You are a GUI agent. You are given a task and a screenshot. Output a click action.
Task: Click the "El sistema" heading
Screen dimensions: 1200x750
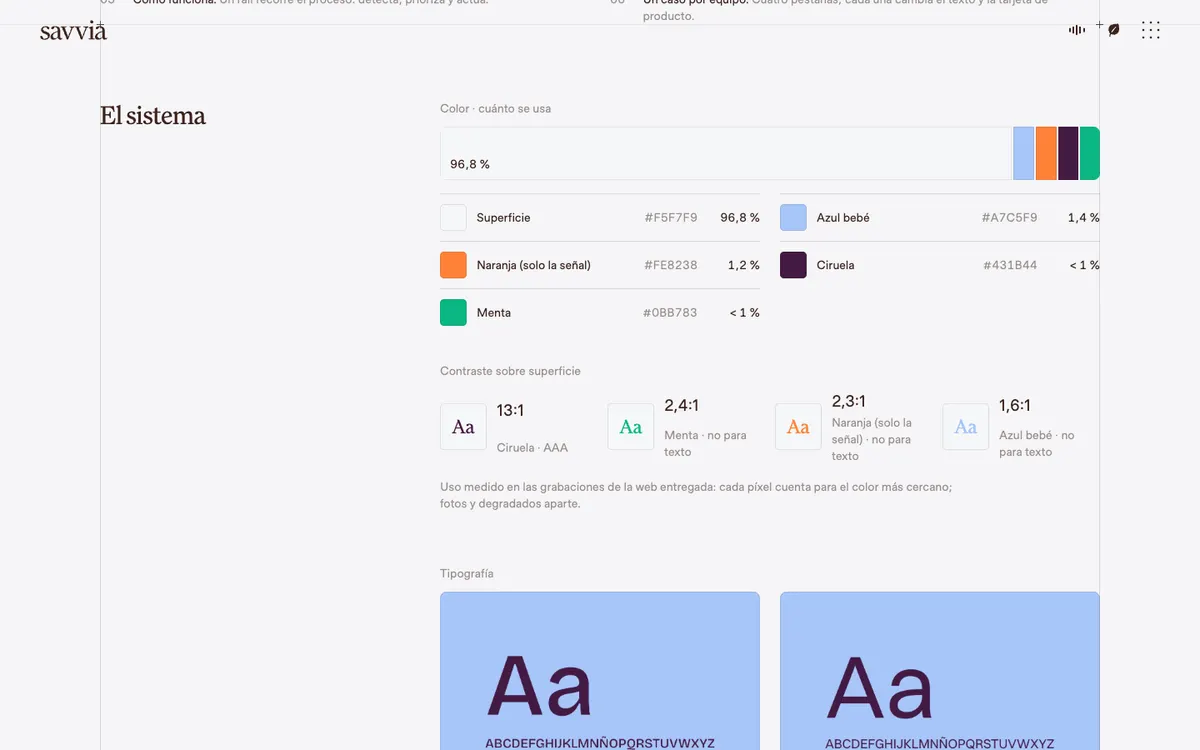point(153,116)
